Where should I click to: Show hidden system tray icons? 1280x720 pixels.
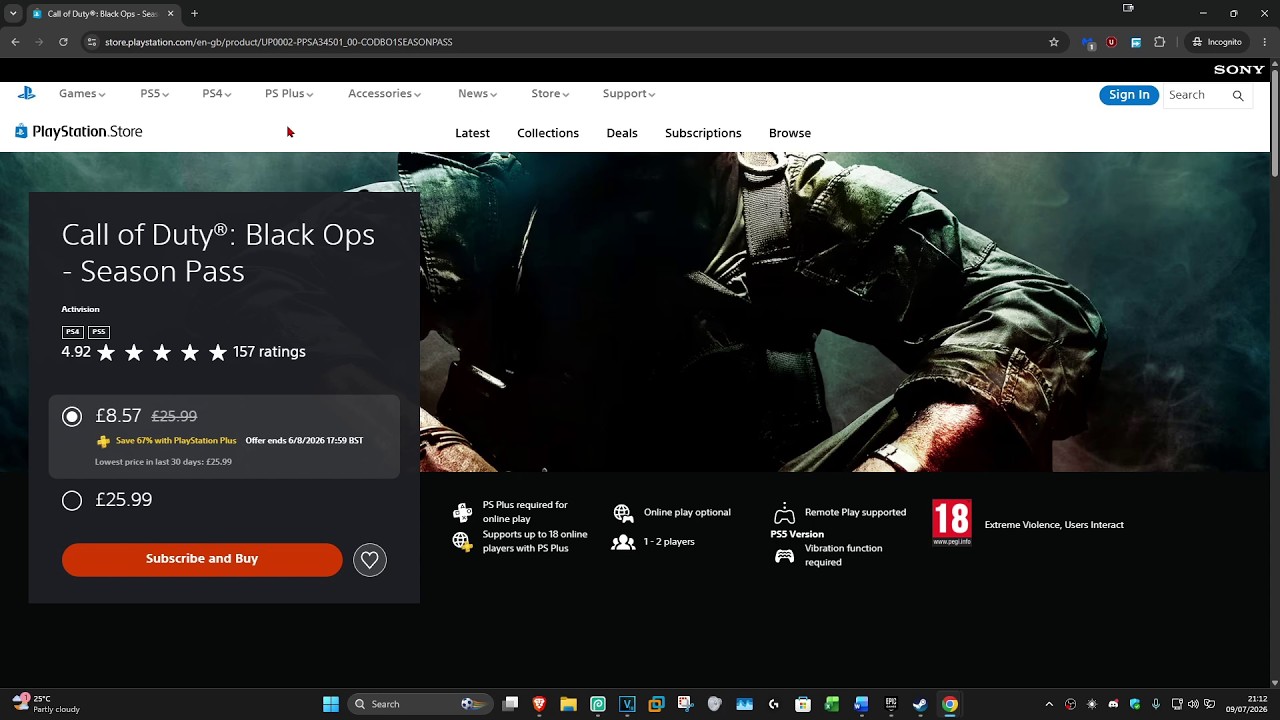tap(1049, 704)
